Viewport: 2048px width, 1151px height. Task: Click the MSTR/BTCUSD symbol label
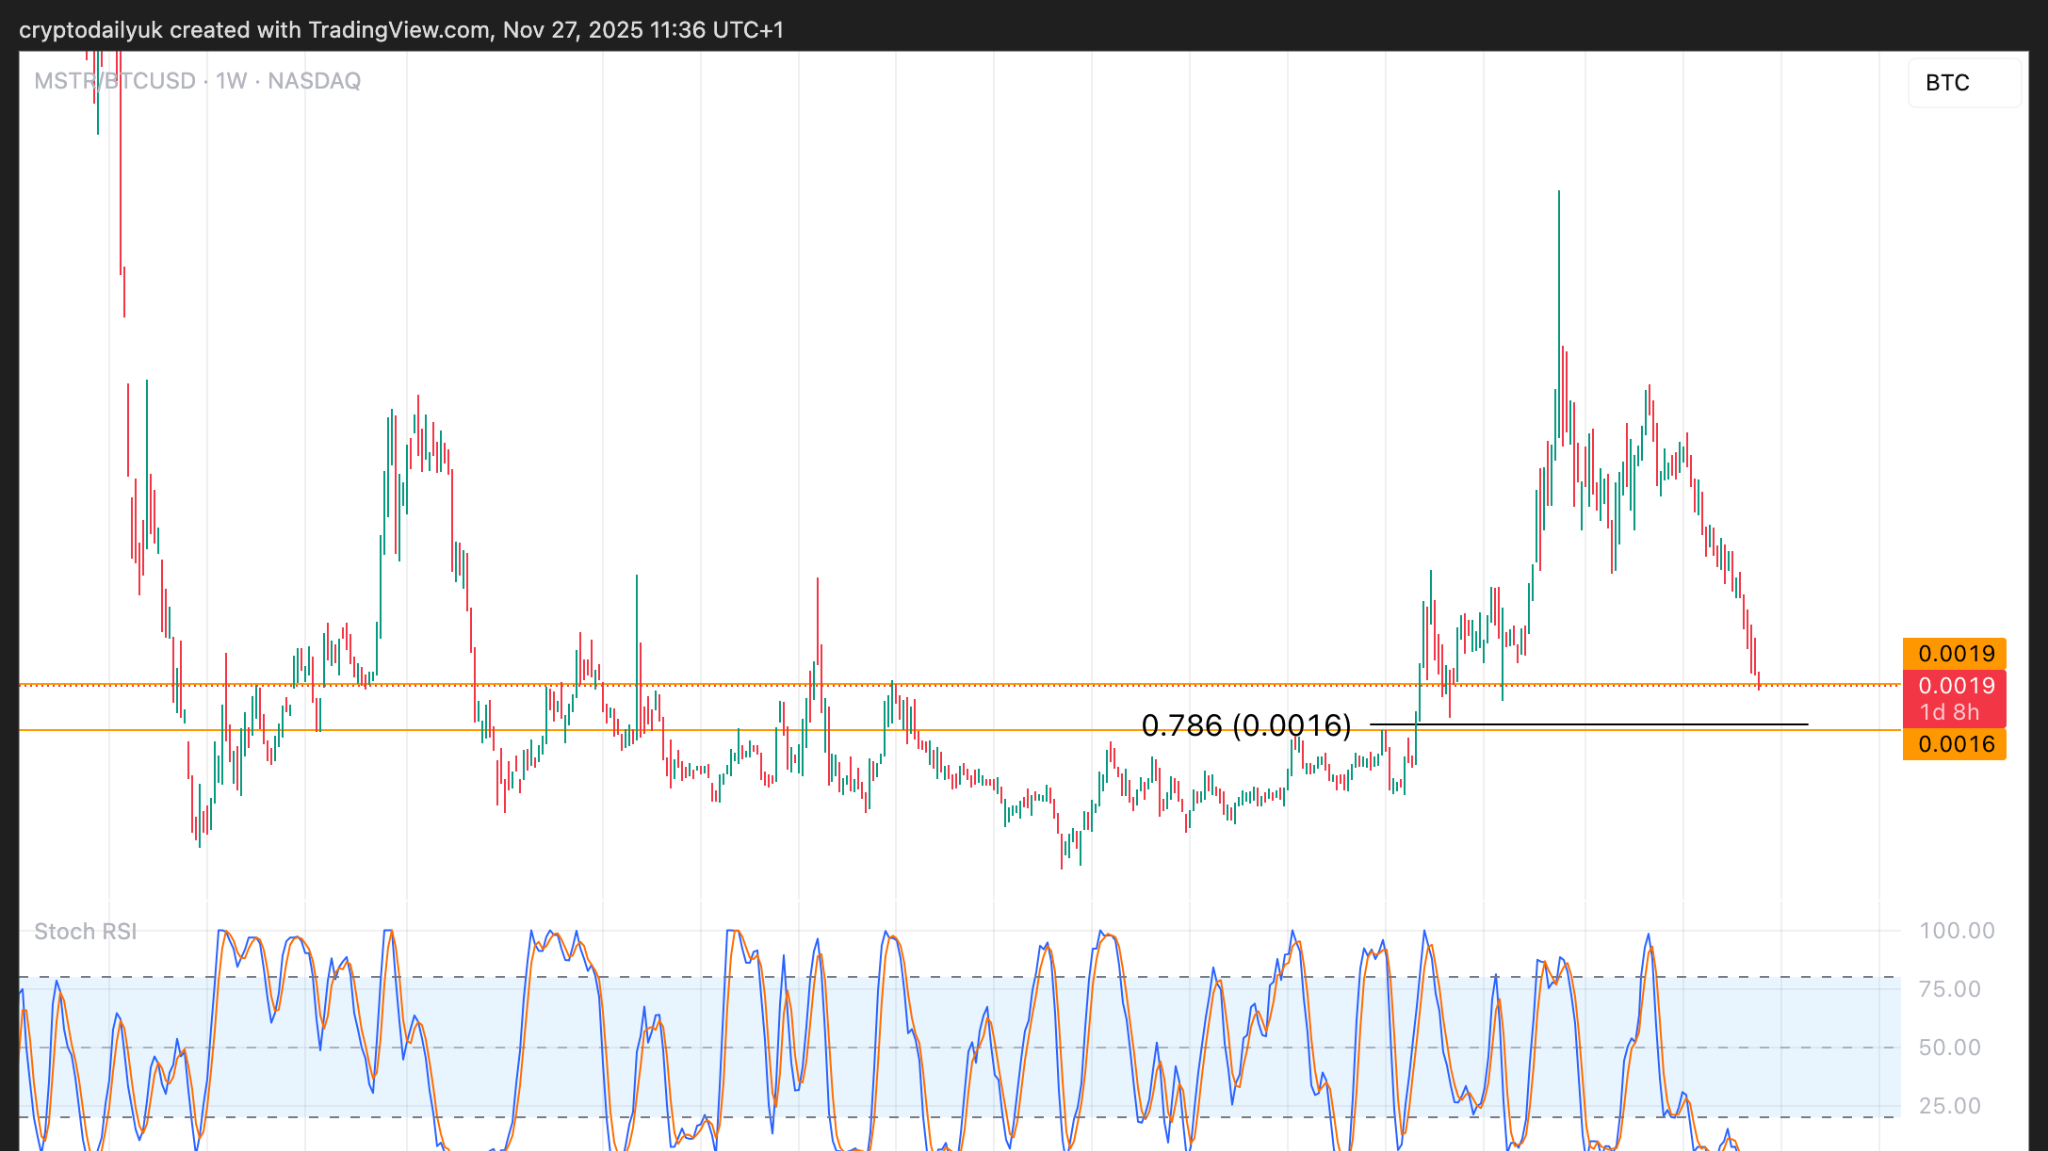[x=114, y=81]
